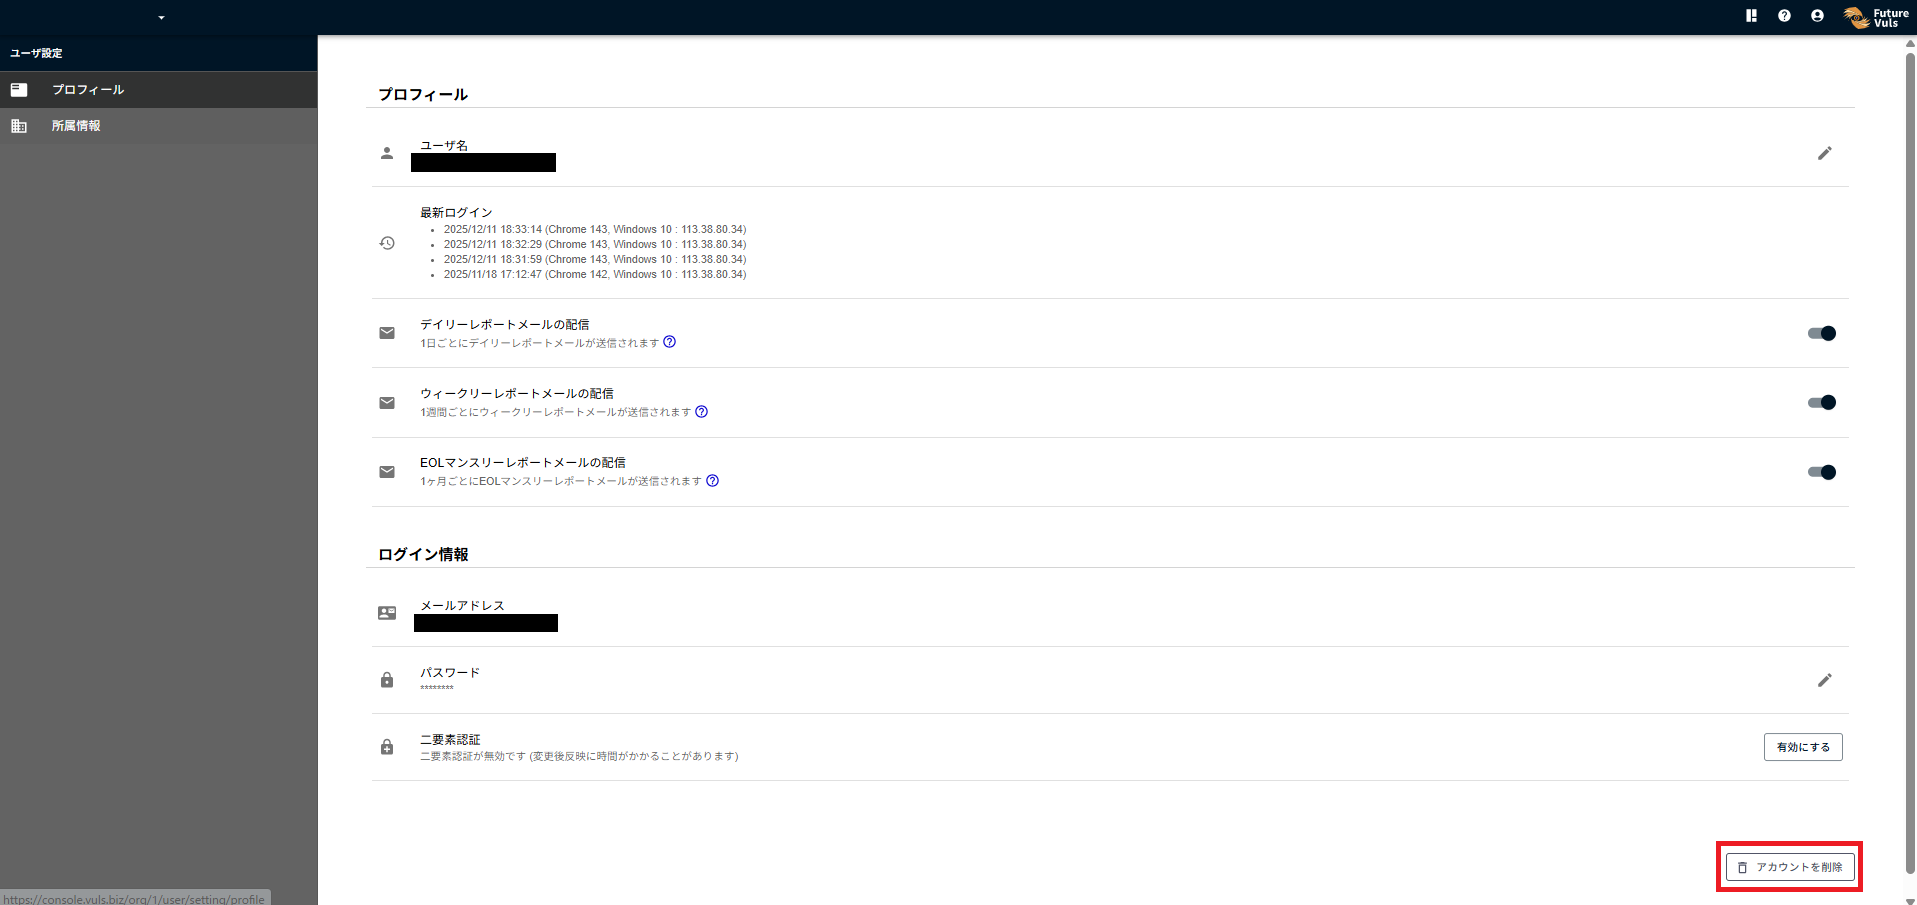Open the help question mark in top bar
1917x905 pixels.
[x=1784, y=16]
